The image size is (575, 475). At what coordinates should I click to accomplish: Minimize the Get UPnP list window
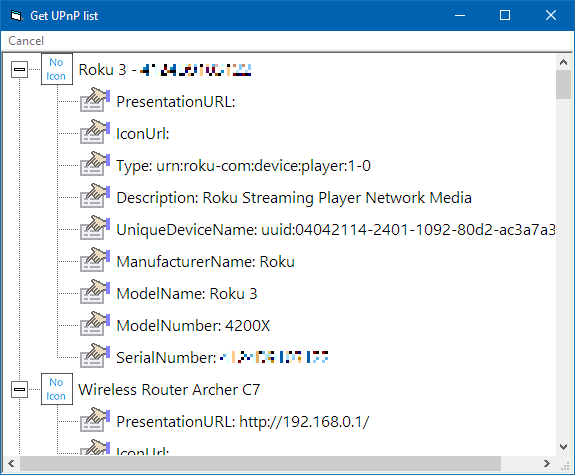(460, 15)
